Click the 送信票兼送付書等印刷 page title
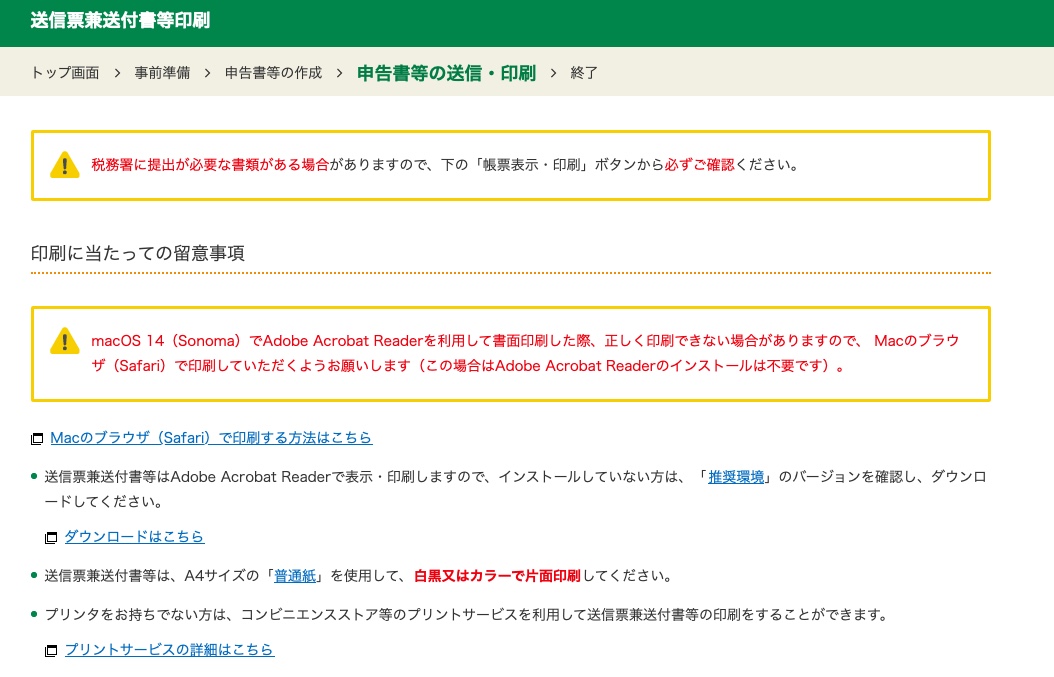 [x=120, y=20]
